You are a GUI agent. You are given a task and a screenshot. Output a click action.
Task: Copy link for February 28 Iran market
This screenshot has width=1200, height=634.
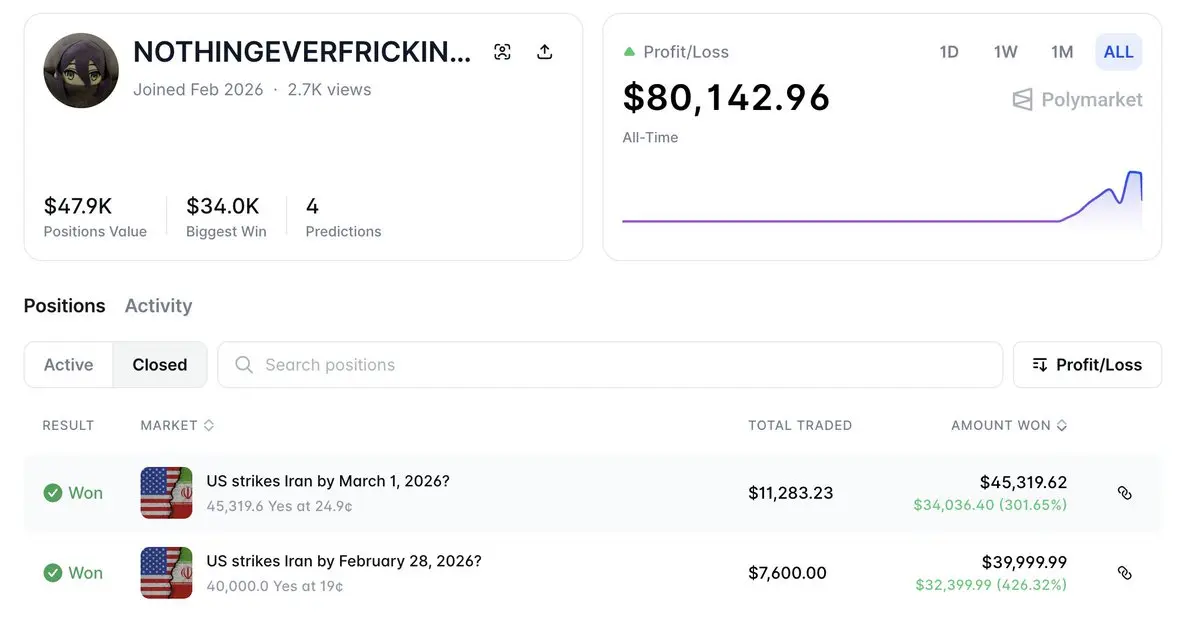(1124, 573)
